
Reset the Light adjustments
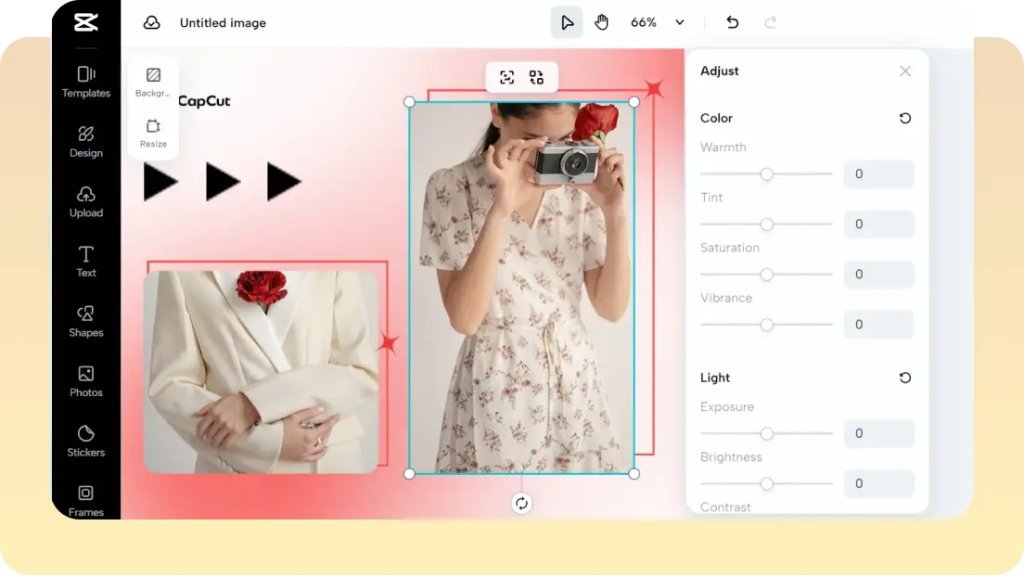(x=905, y=378)
